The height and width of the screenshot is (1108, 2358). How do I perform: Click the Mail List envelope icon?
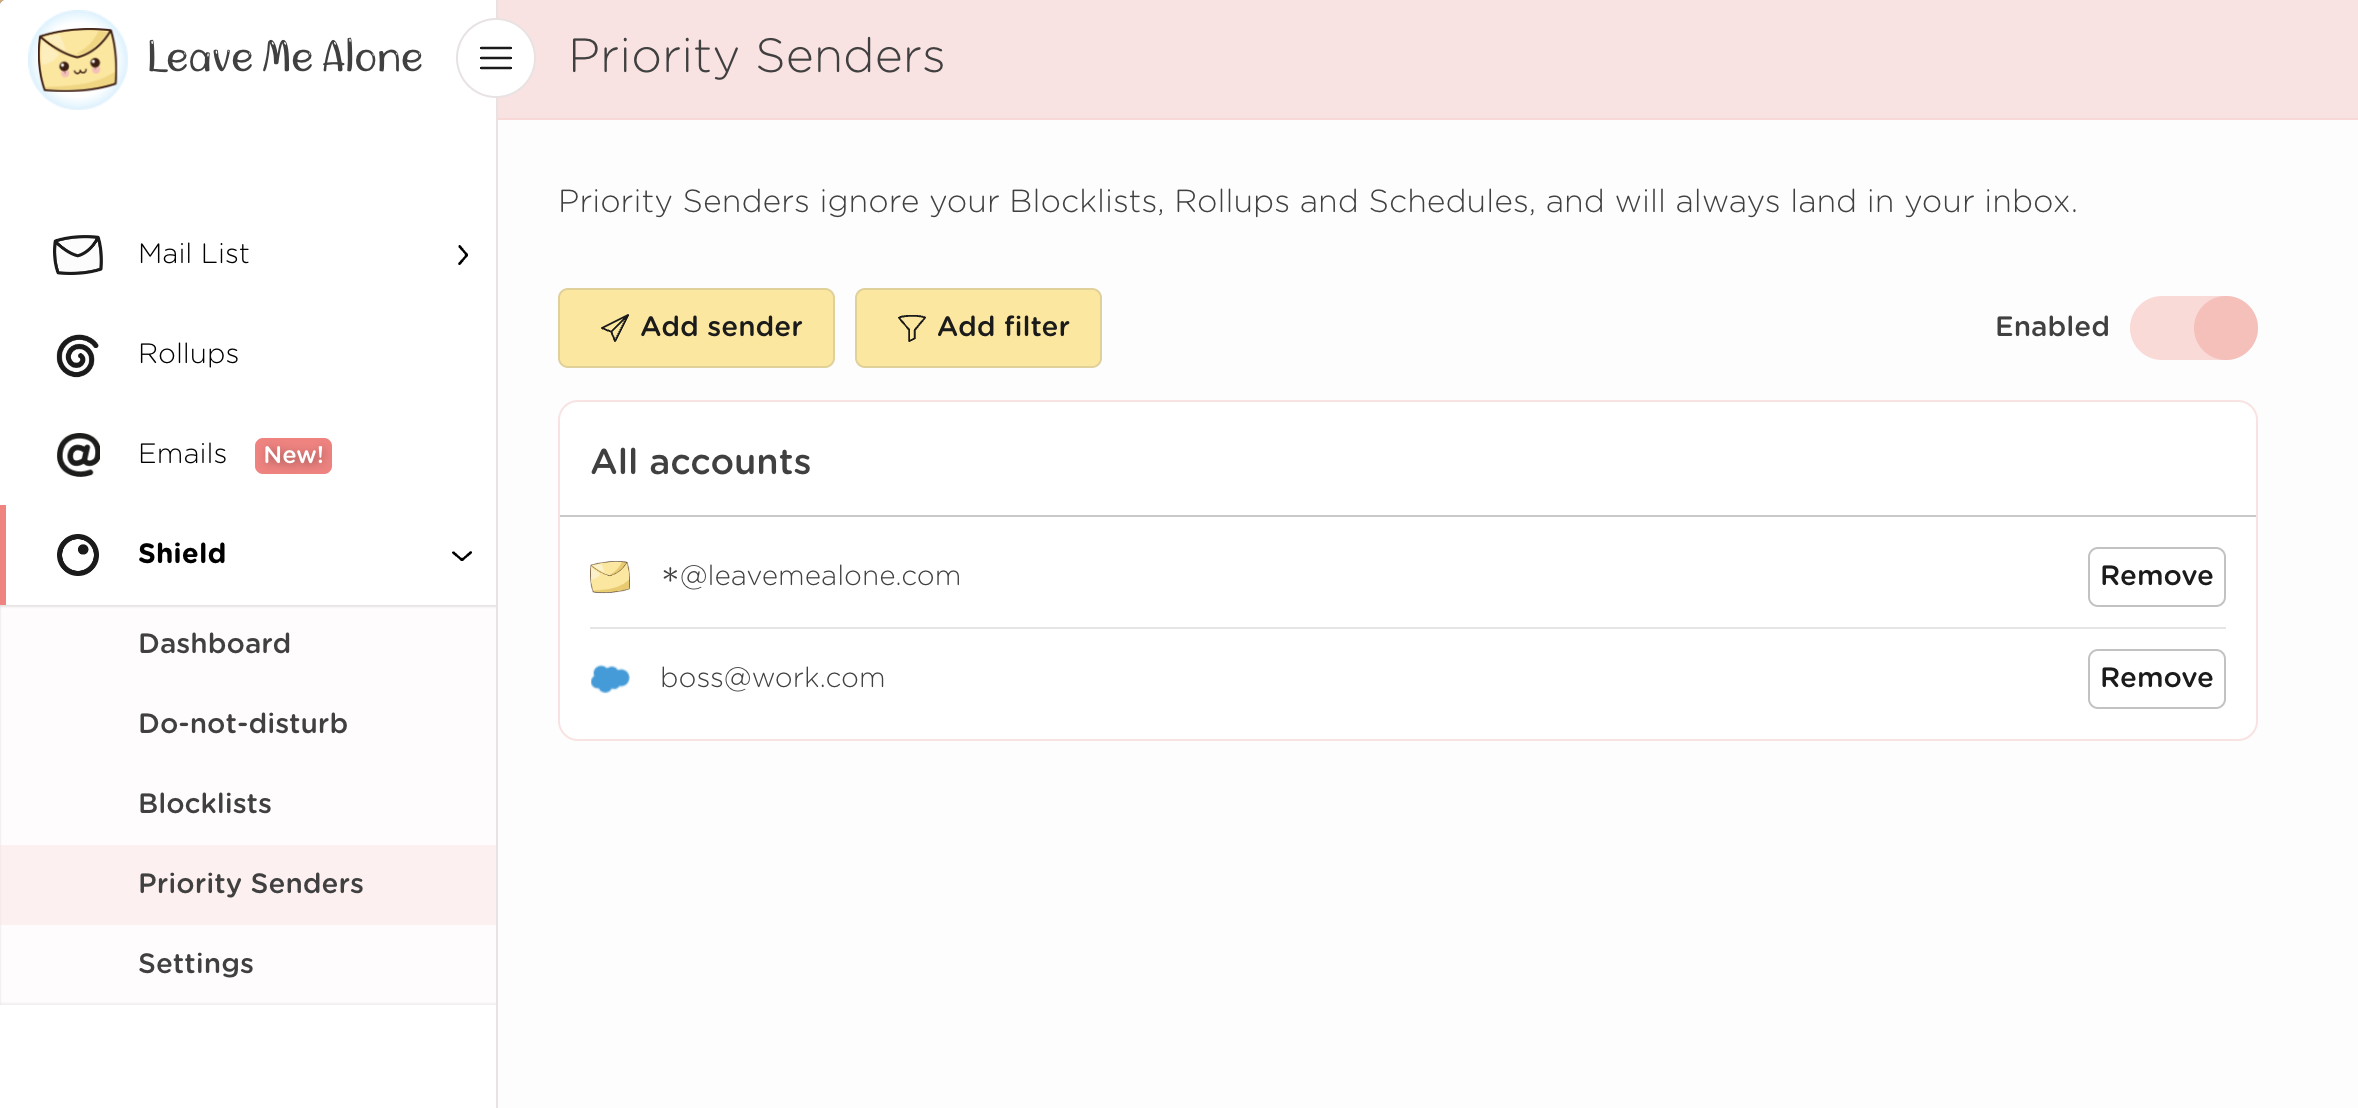pyautogui.click(x=78, y=254)
